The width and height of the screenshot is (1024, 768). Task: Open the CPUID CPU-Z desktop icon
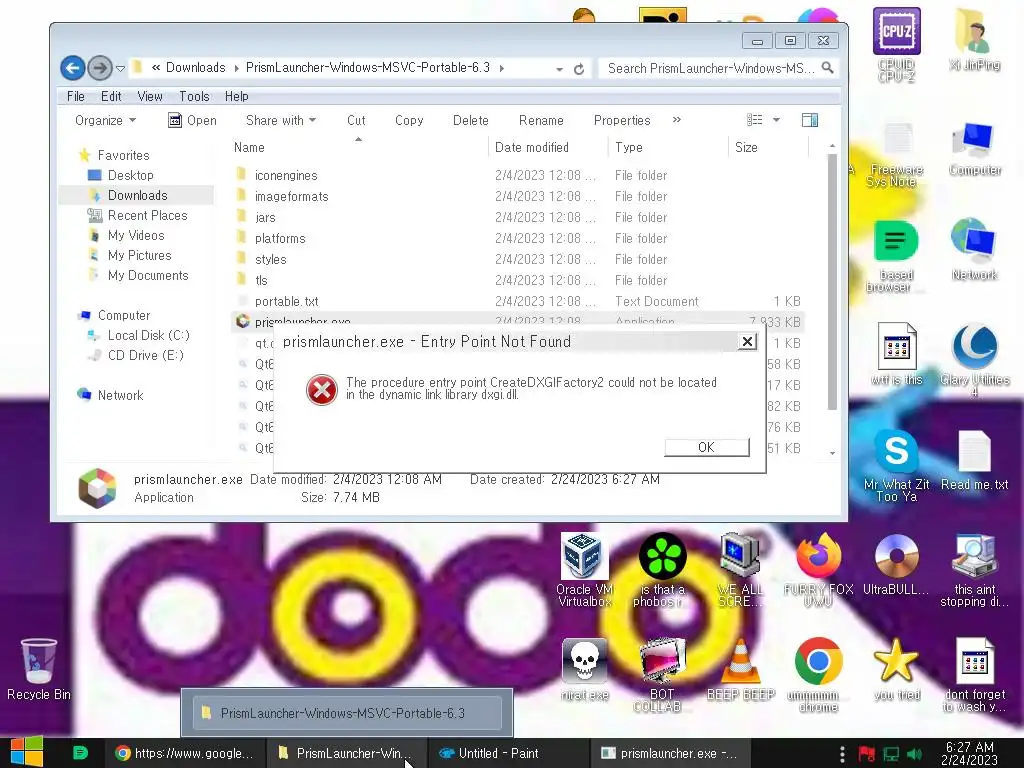coord(896,45)
